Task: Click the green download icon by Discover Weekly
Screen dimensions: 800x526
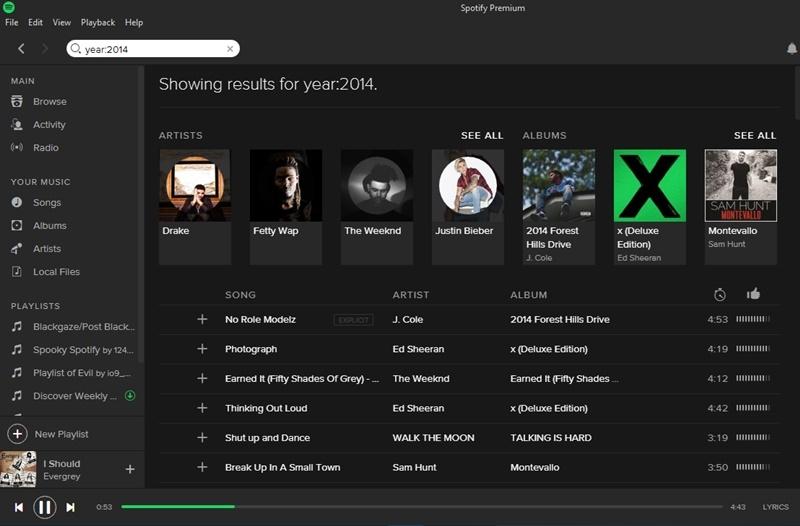Action: [130, 395]
